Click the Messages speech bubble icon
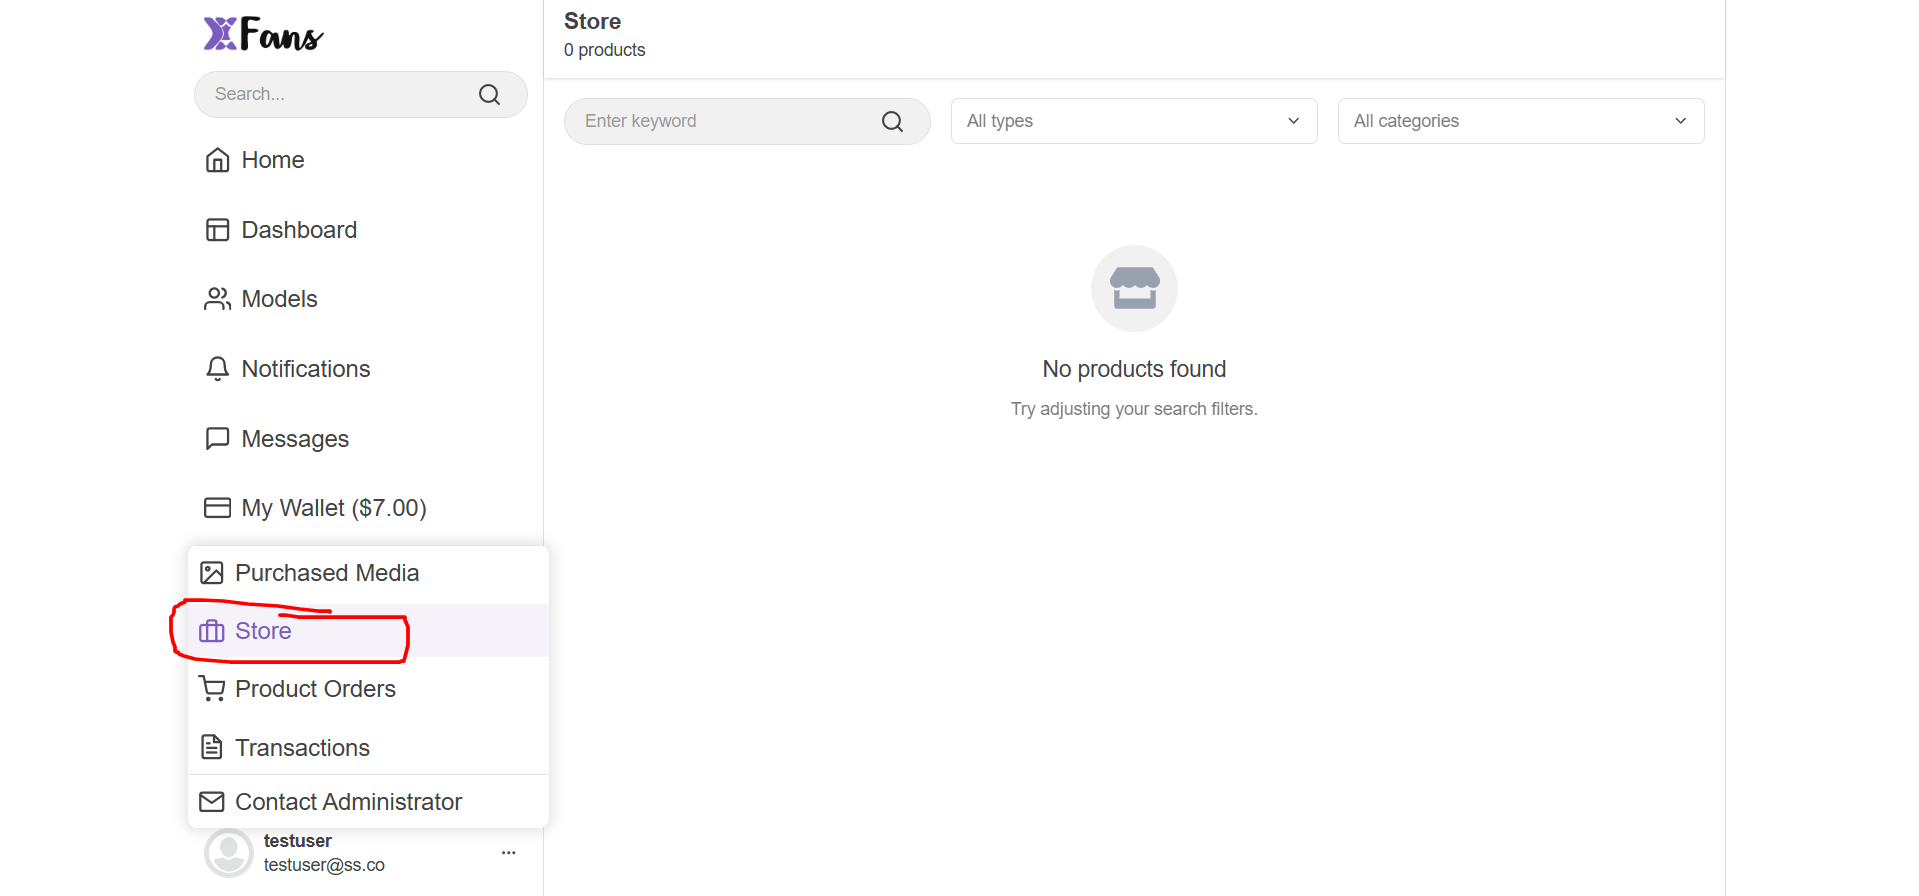This screenshot has width=1919, height=896. click(x=217, y=439)
